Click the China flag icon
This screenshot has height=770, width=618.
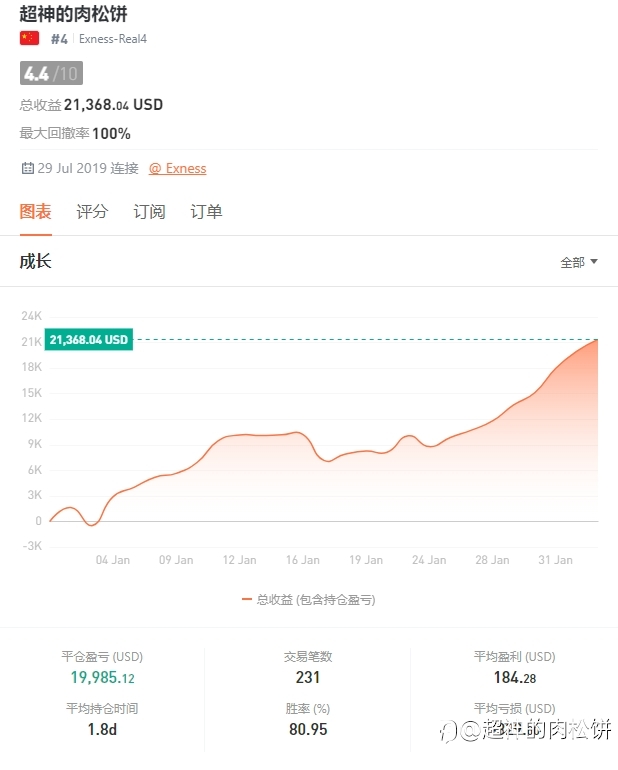tap(29, 38)
